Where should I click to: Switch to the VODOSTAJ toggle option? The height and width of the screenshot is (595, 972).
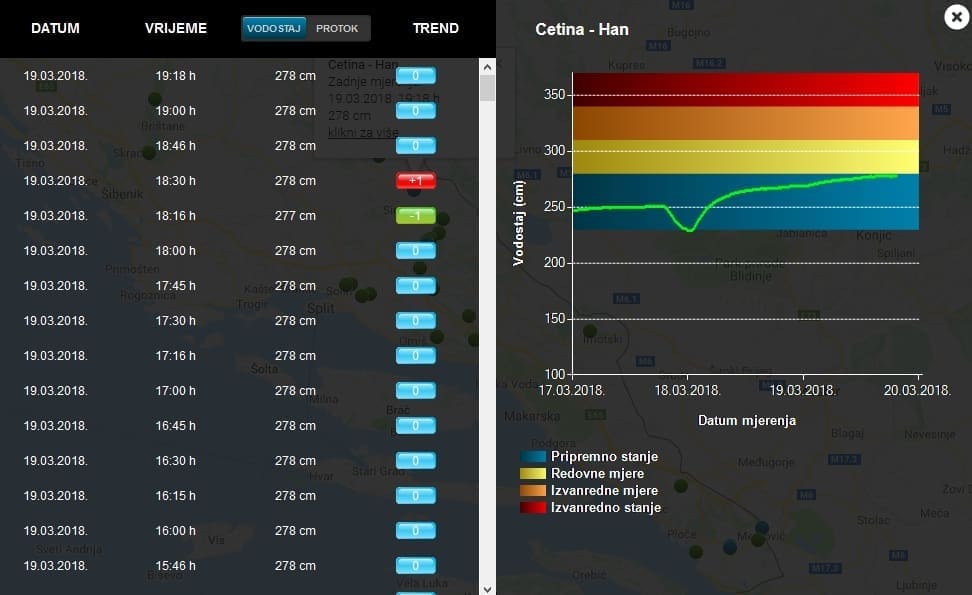[274, 28]
